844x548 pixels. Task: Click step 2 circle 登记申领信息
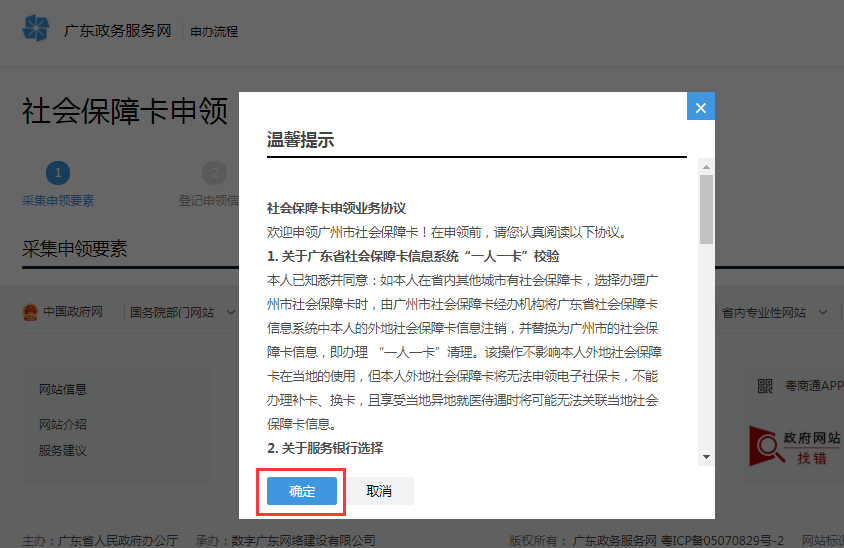pos(214,173)
